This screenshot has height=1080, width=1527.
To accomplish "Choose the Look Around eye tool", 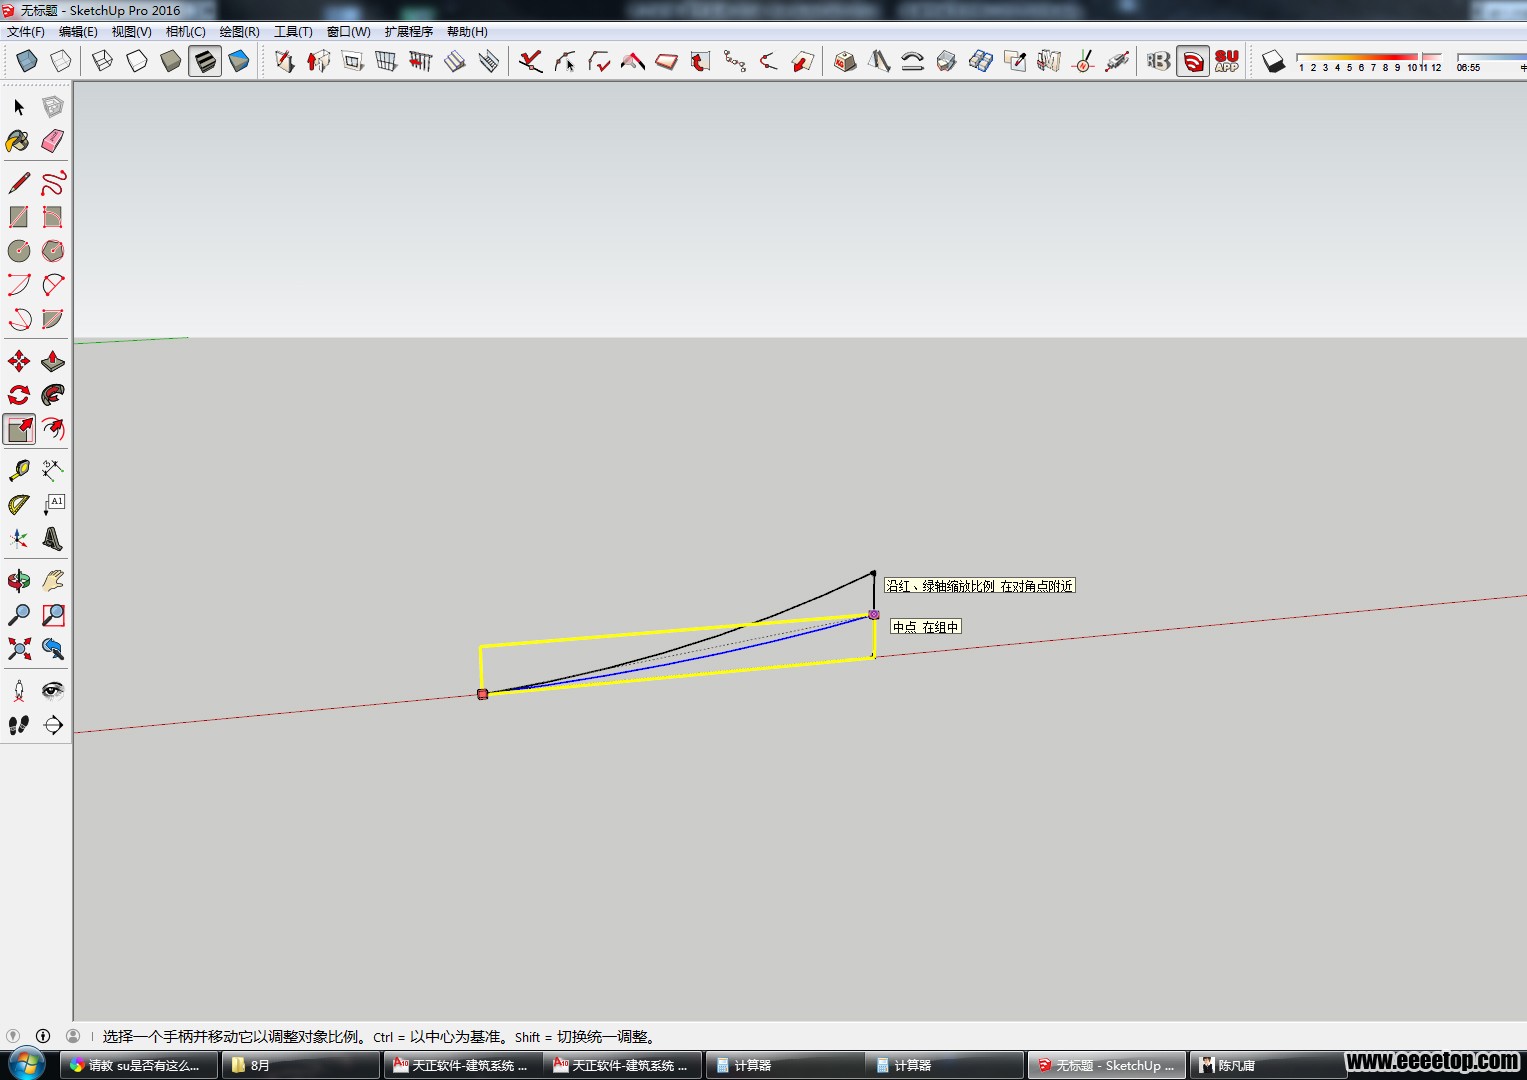I will [53, 690].
